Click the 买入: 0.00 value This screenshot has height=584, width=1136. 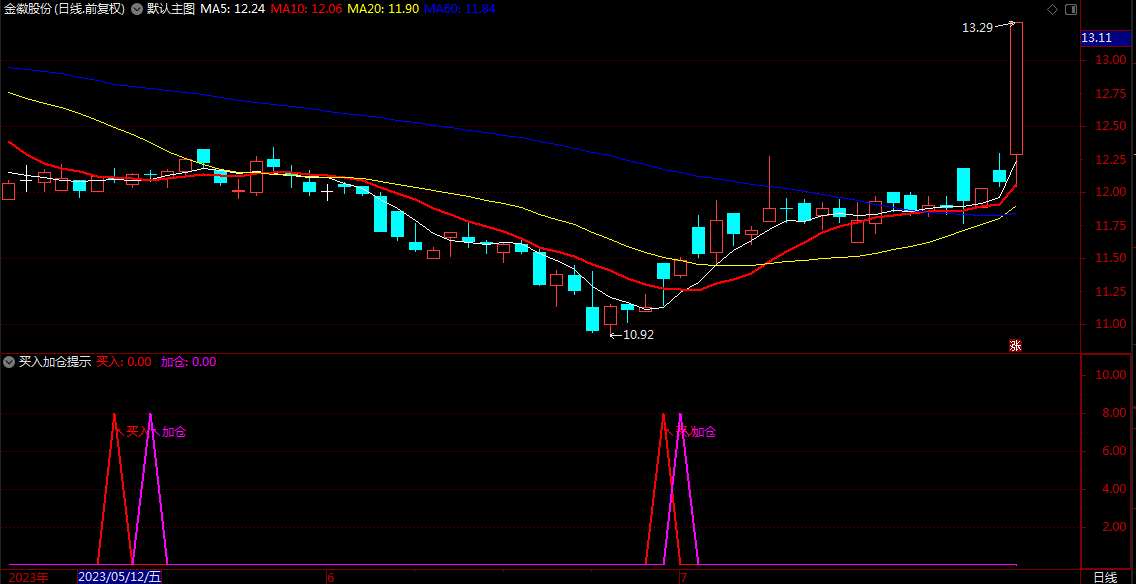(124, 362)
